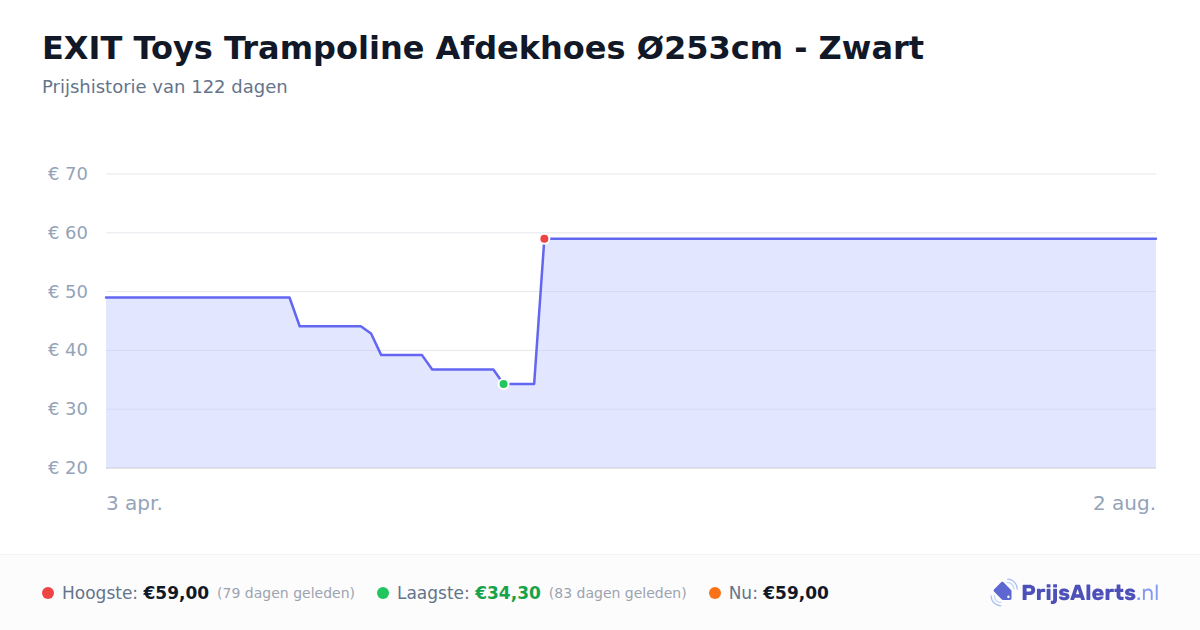Viewport: 1200px width, 630px height.
Task: Click the red highest price marker on chart
Action: pos(544,239)
